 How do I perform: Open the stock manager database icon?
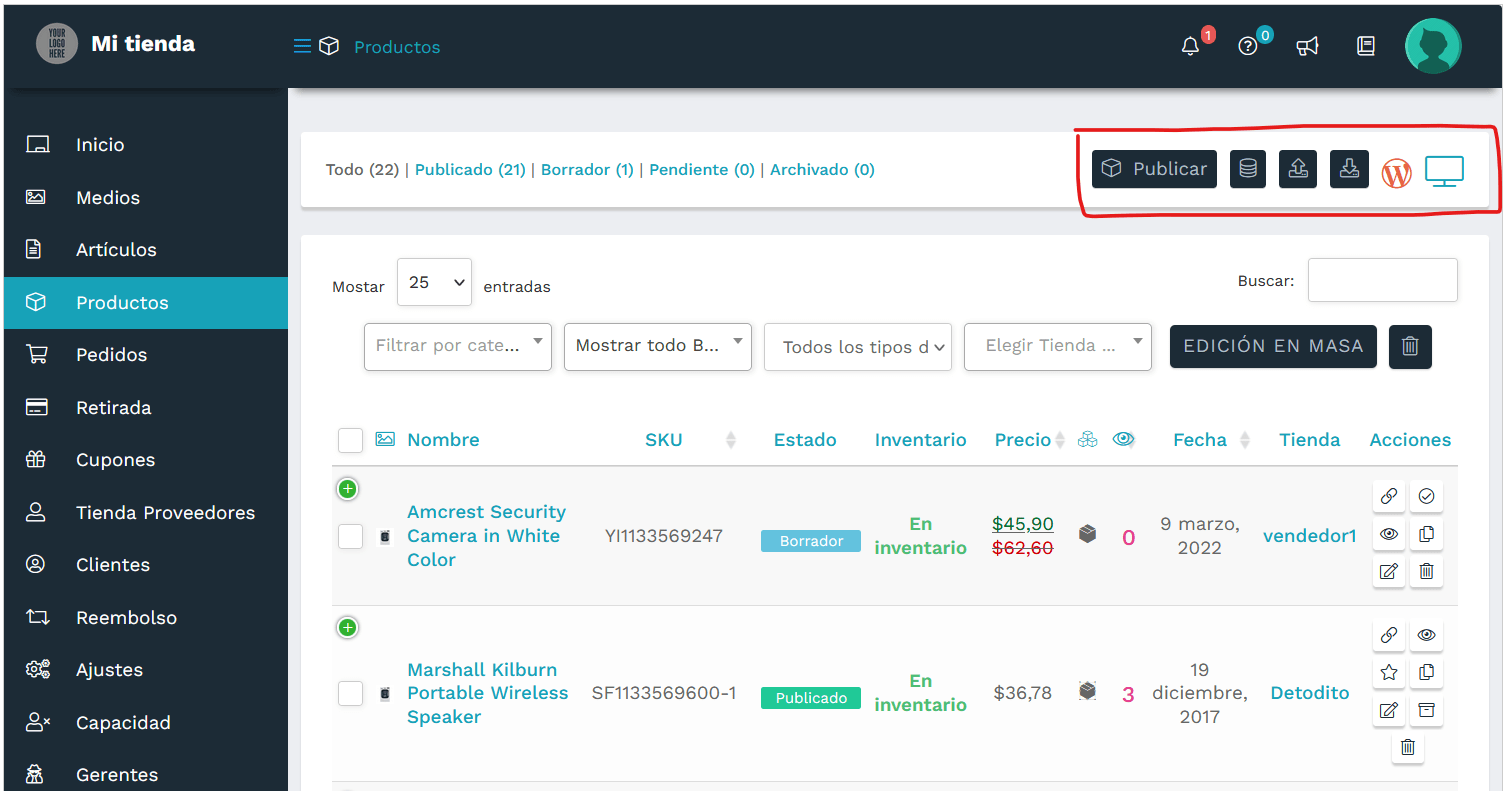tap(1247, 169)
